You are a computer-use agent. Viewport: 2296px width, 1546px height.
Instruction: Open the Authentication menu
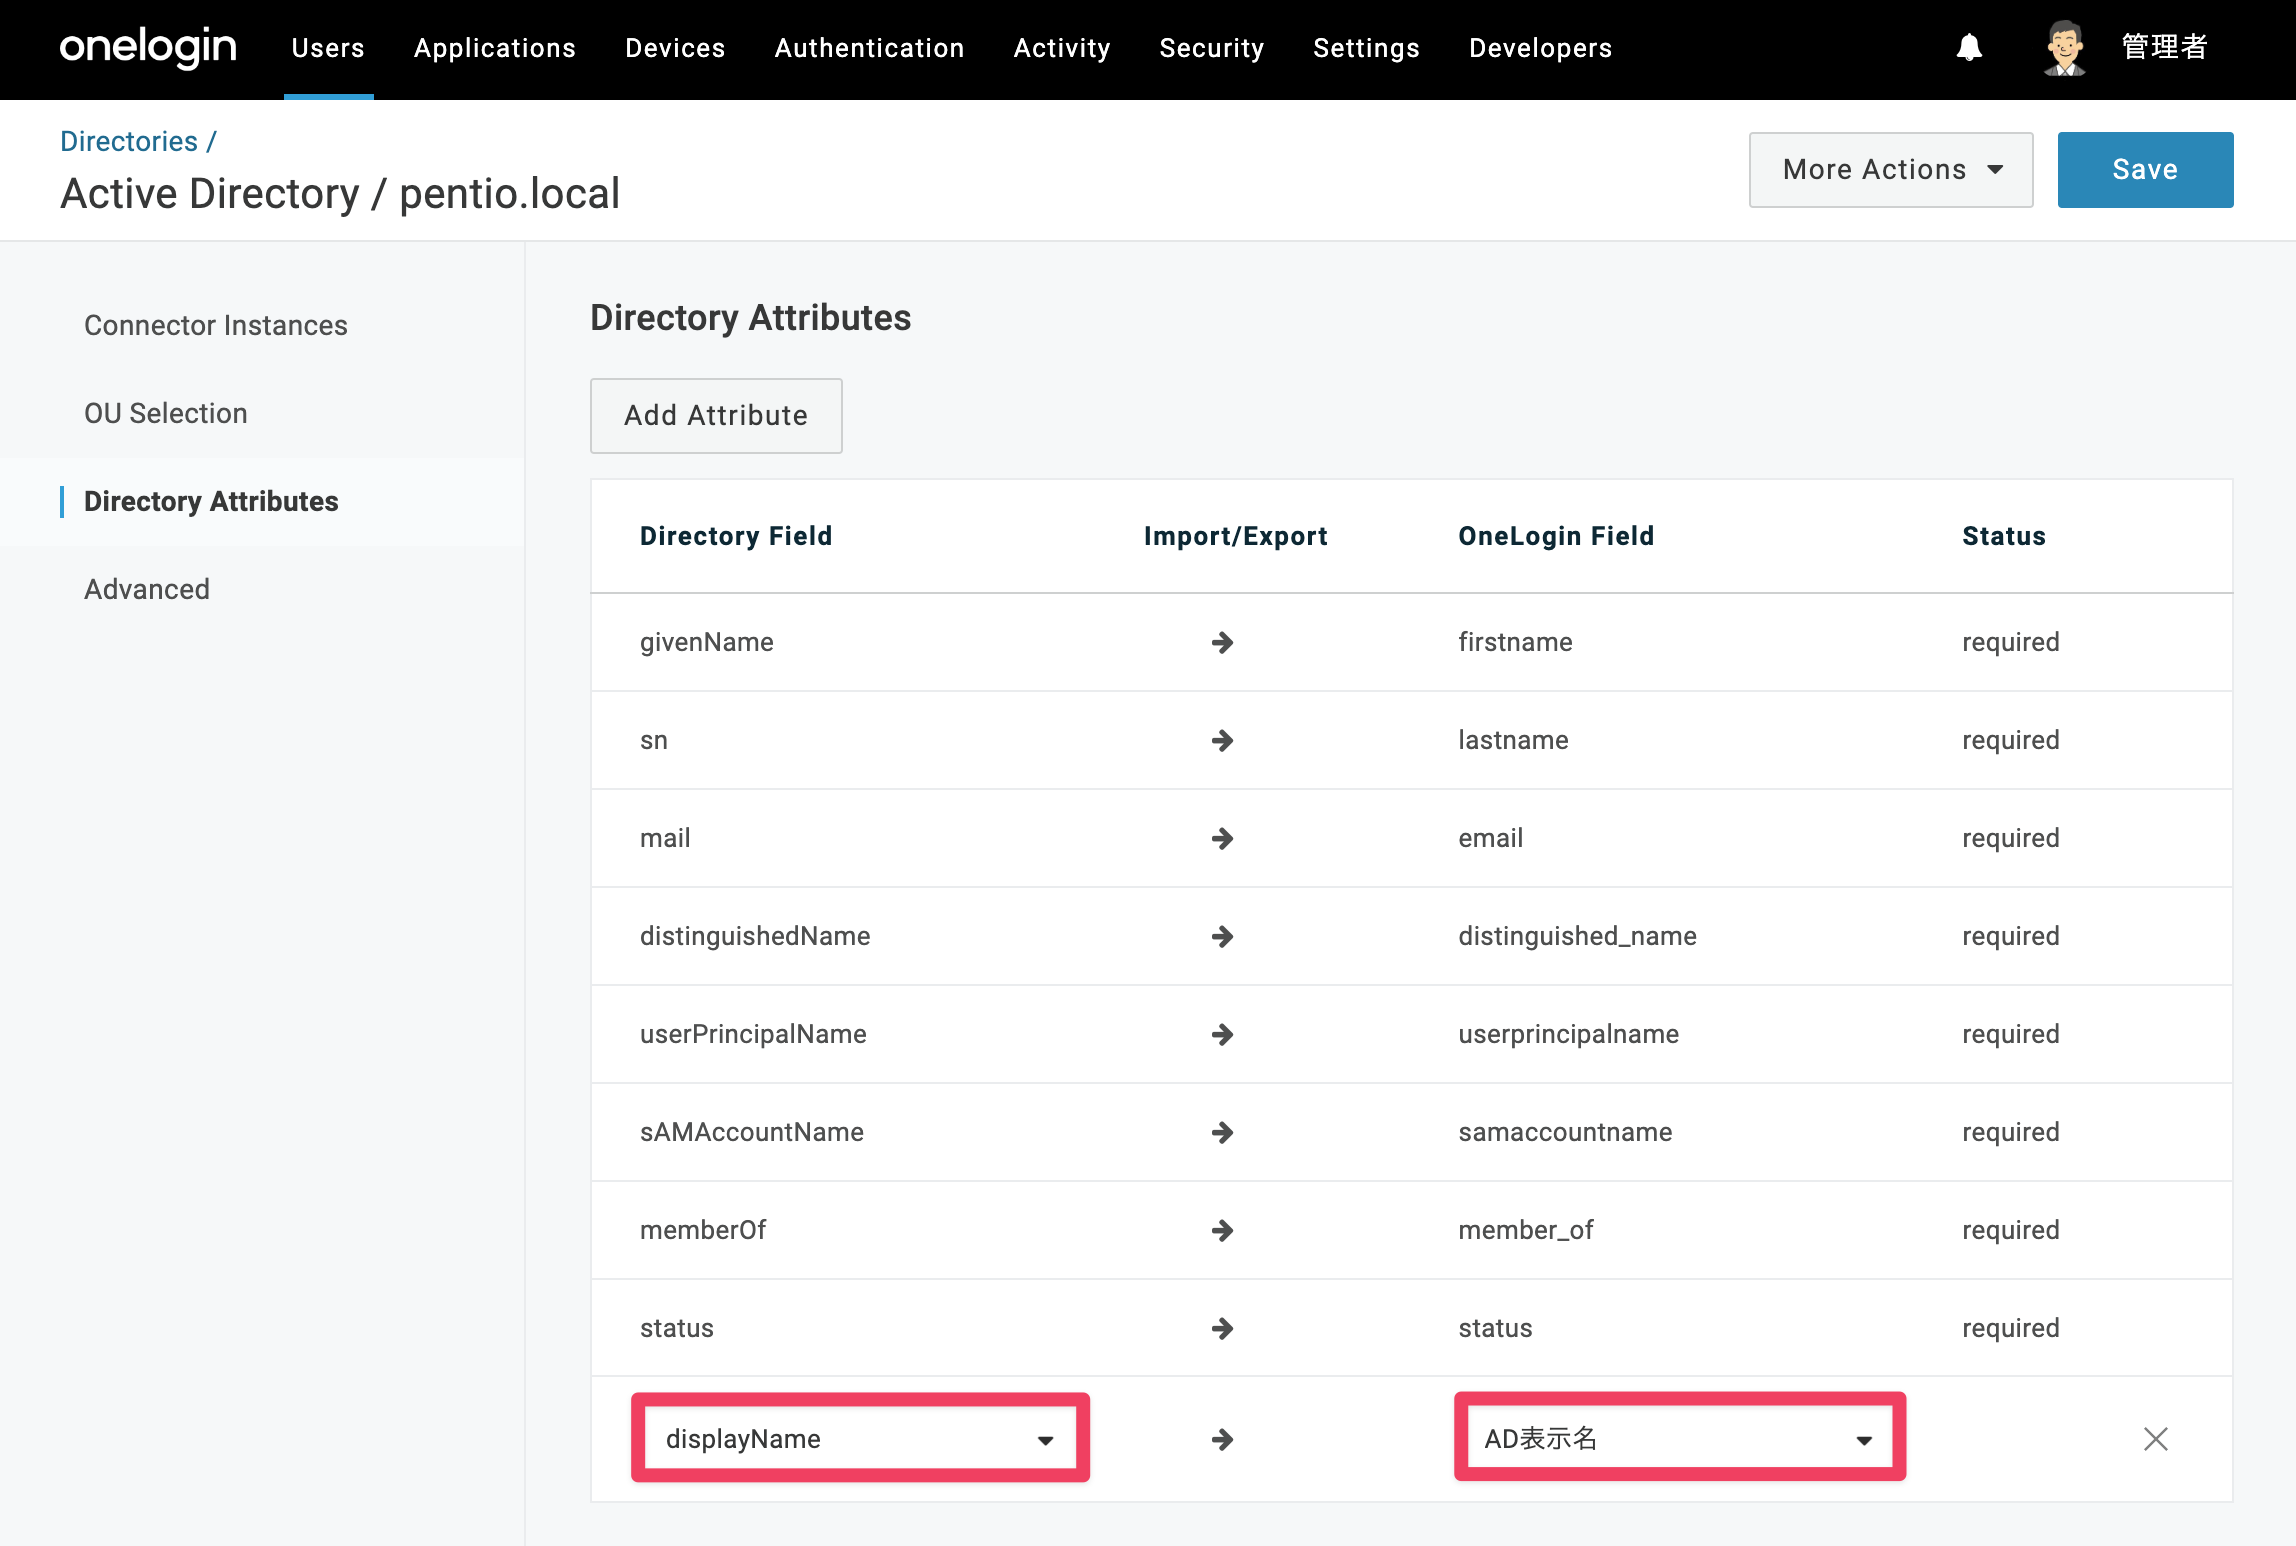coord(869,48)
